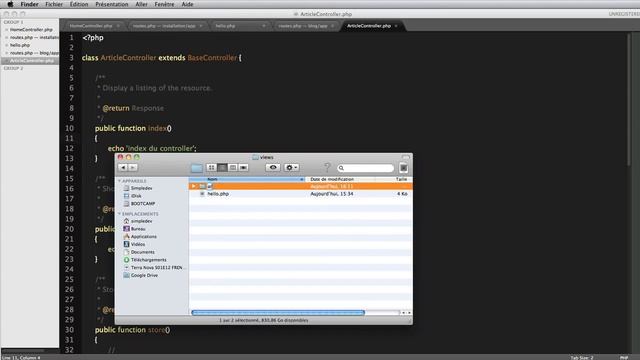Open the Finder action gear menu
Screen dimensions: 640x360
pos(291,167)
